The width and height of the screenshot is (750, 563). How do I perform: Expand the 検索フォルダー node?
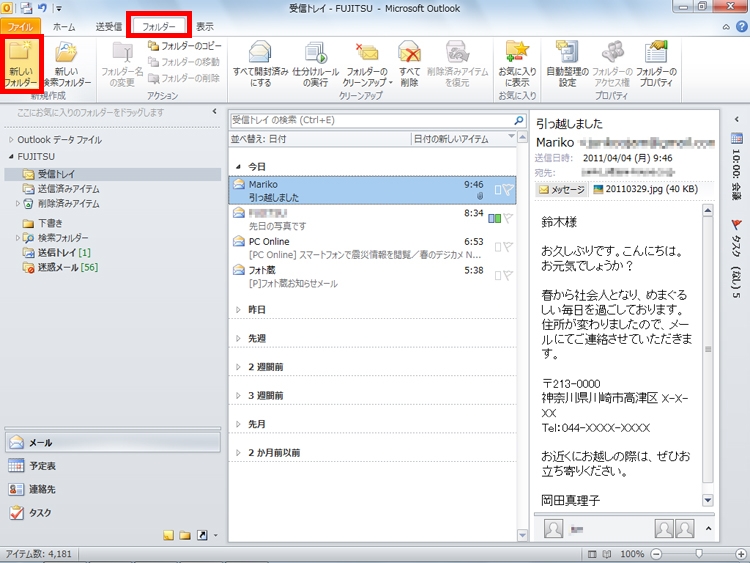tap(18, 238)
